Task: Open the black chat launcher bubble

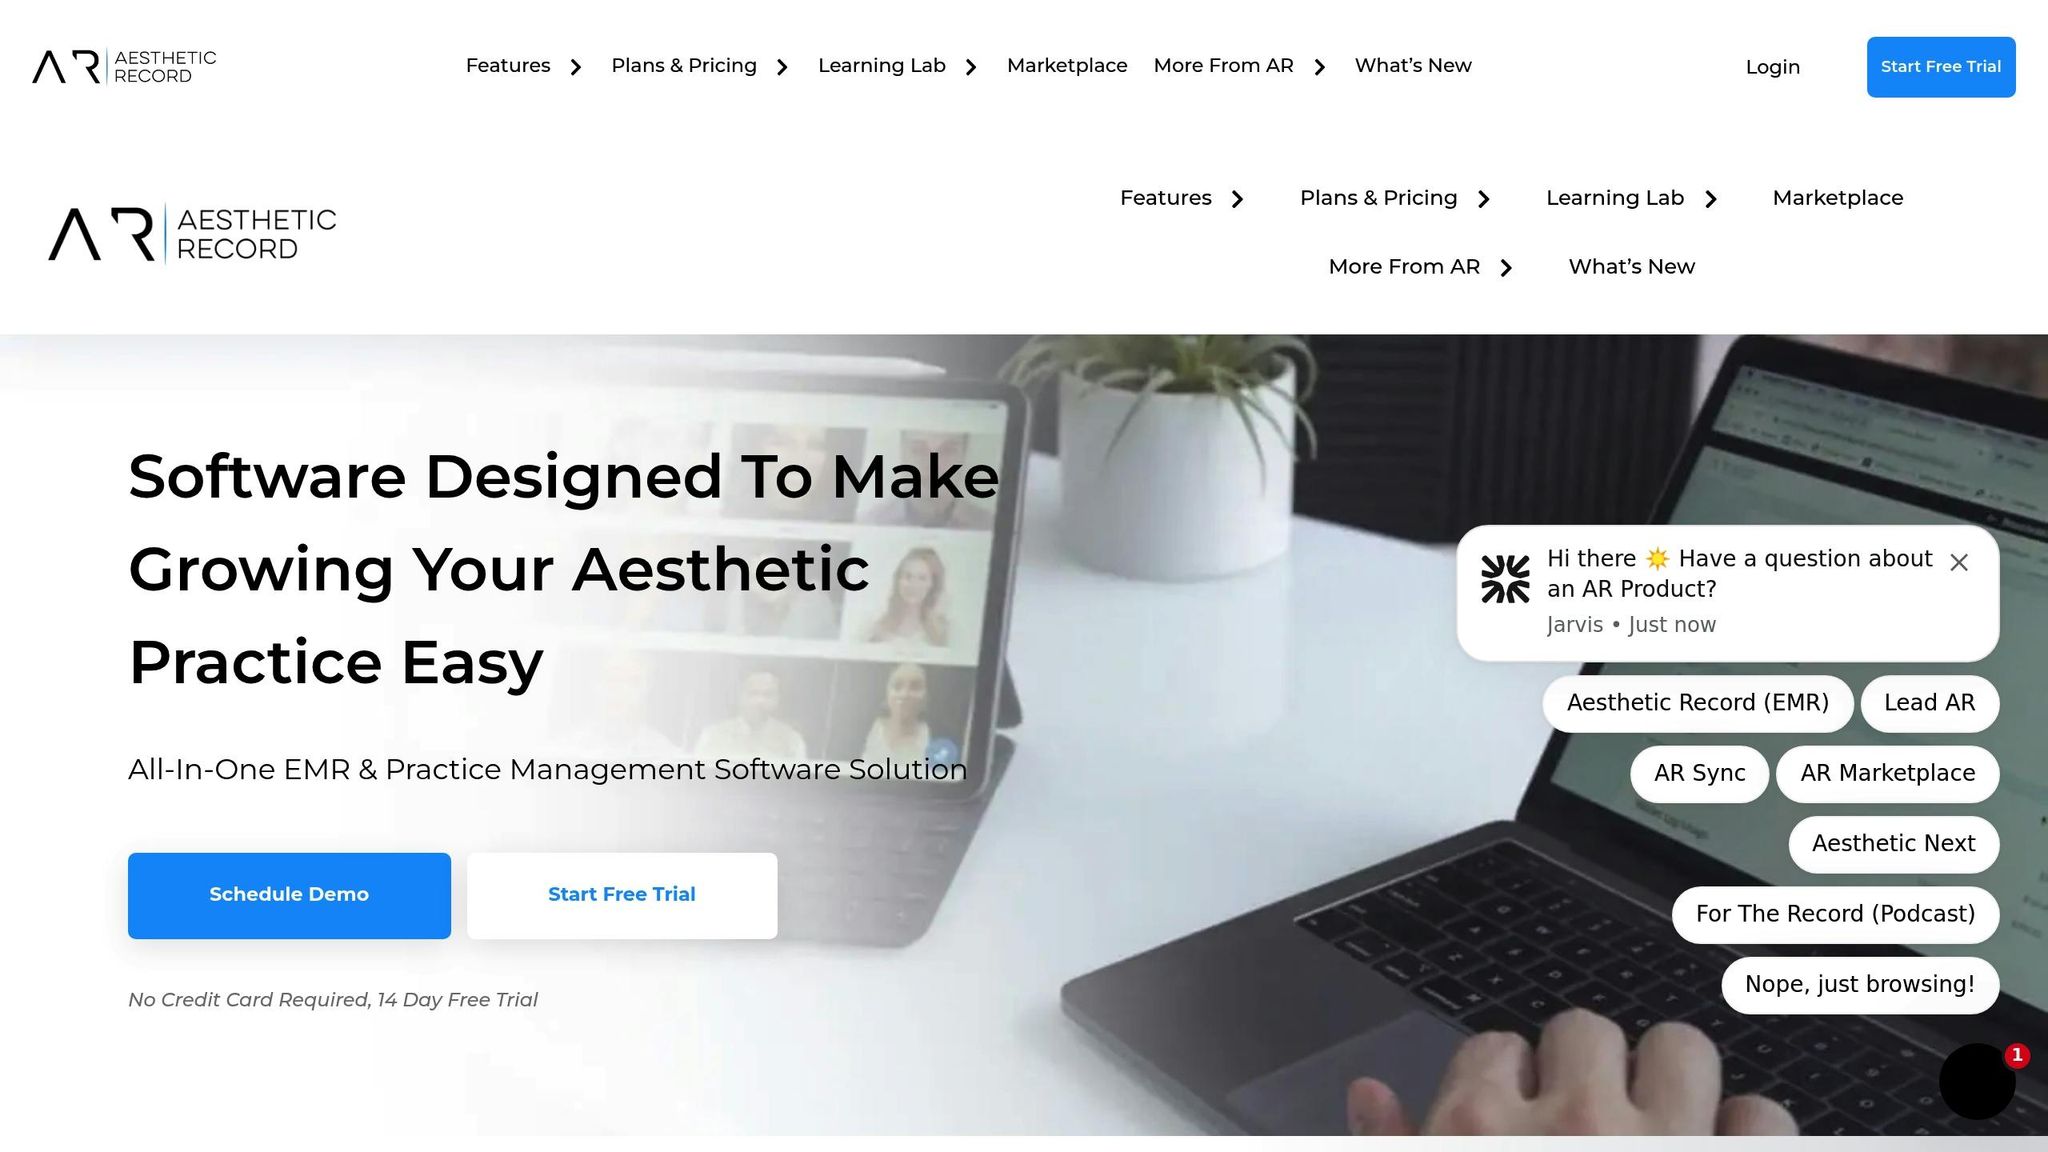Action: click(x=1977, y=1081)
